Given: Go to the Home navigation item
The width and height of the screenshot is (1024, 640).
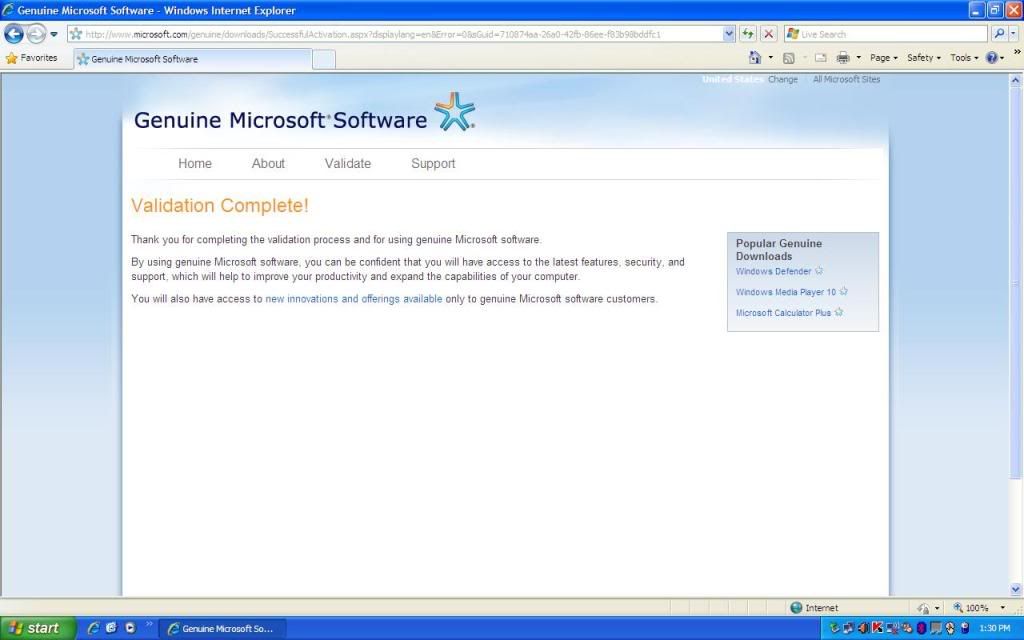Looking at the screenshot, I should [x=195, y=163].
